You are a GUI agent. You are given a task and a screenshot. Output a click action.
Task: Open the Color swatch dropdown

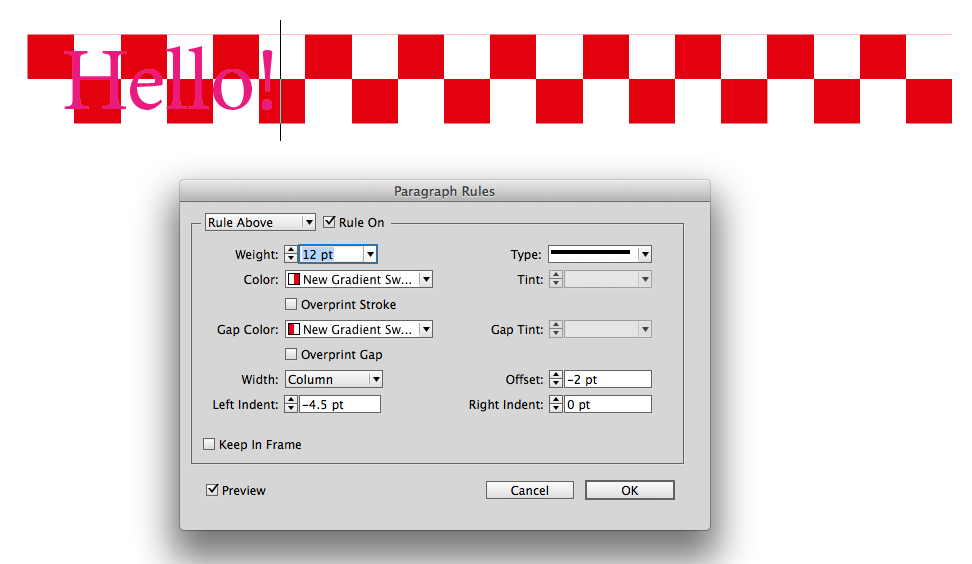click(359, 280)
